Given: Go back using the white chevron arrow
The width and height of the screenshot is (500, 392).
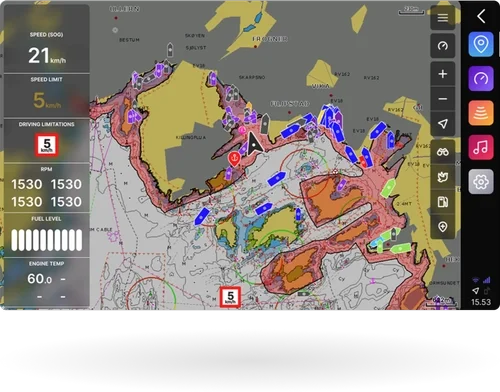Looking at the screenshot, I should tap(481, 16).
